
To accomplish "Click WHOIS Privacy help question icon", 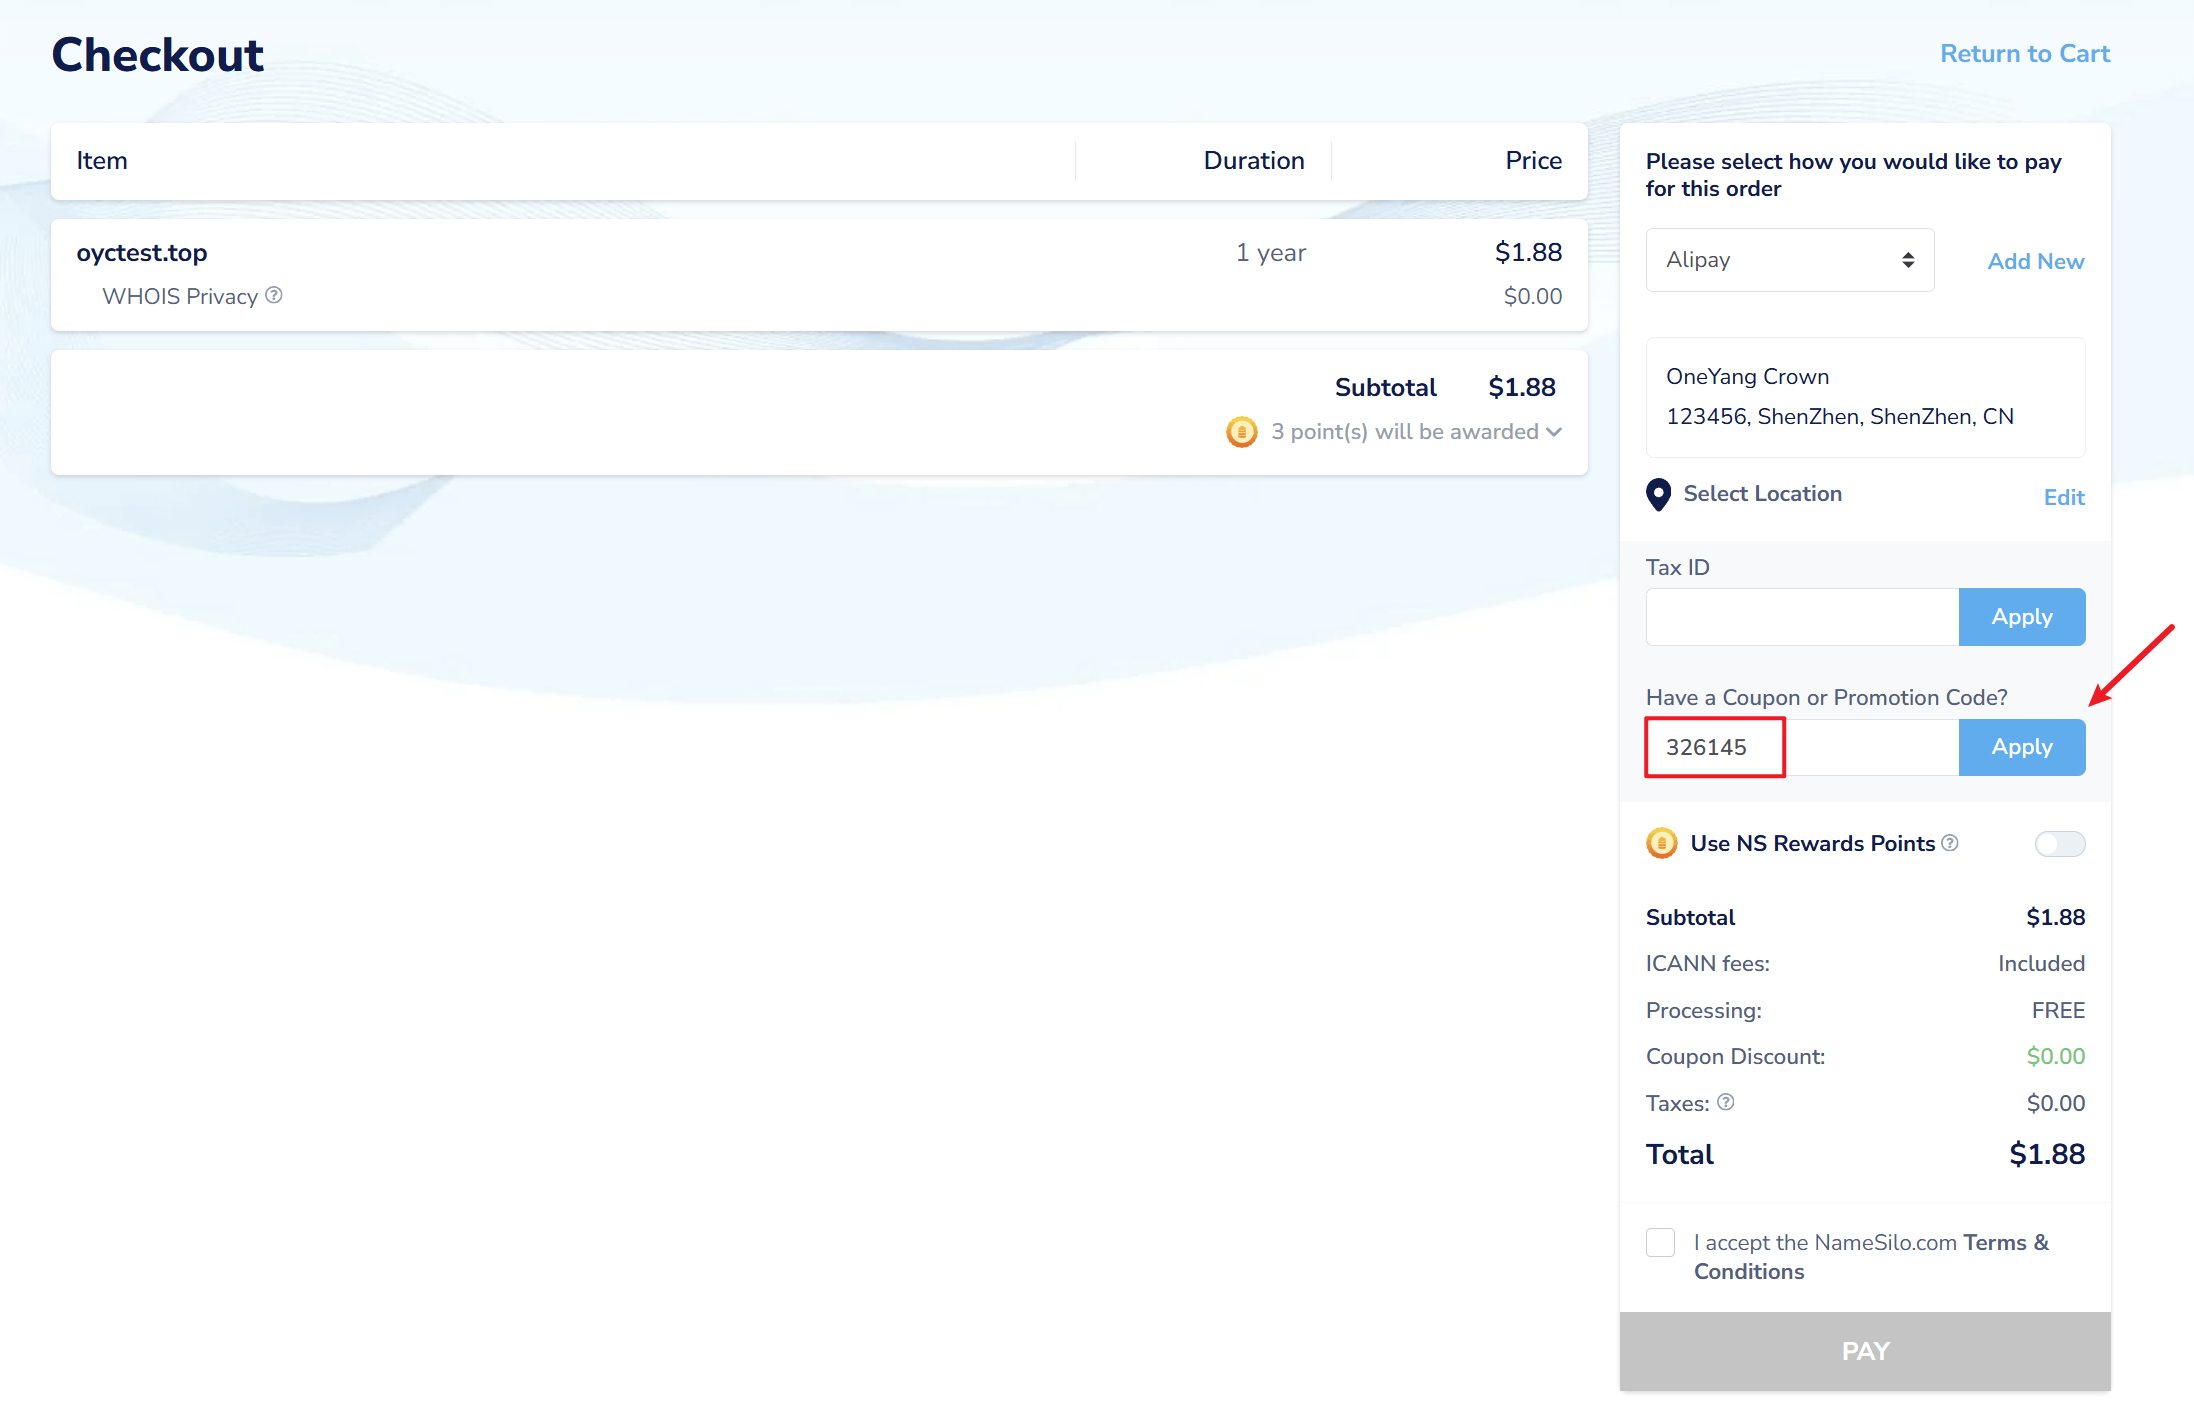I will (x=274, y=295).
